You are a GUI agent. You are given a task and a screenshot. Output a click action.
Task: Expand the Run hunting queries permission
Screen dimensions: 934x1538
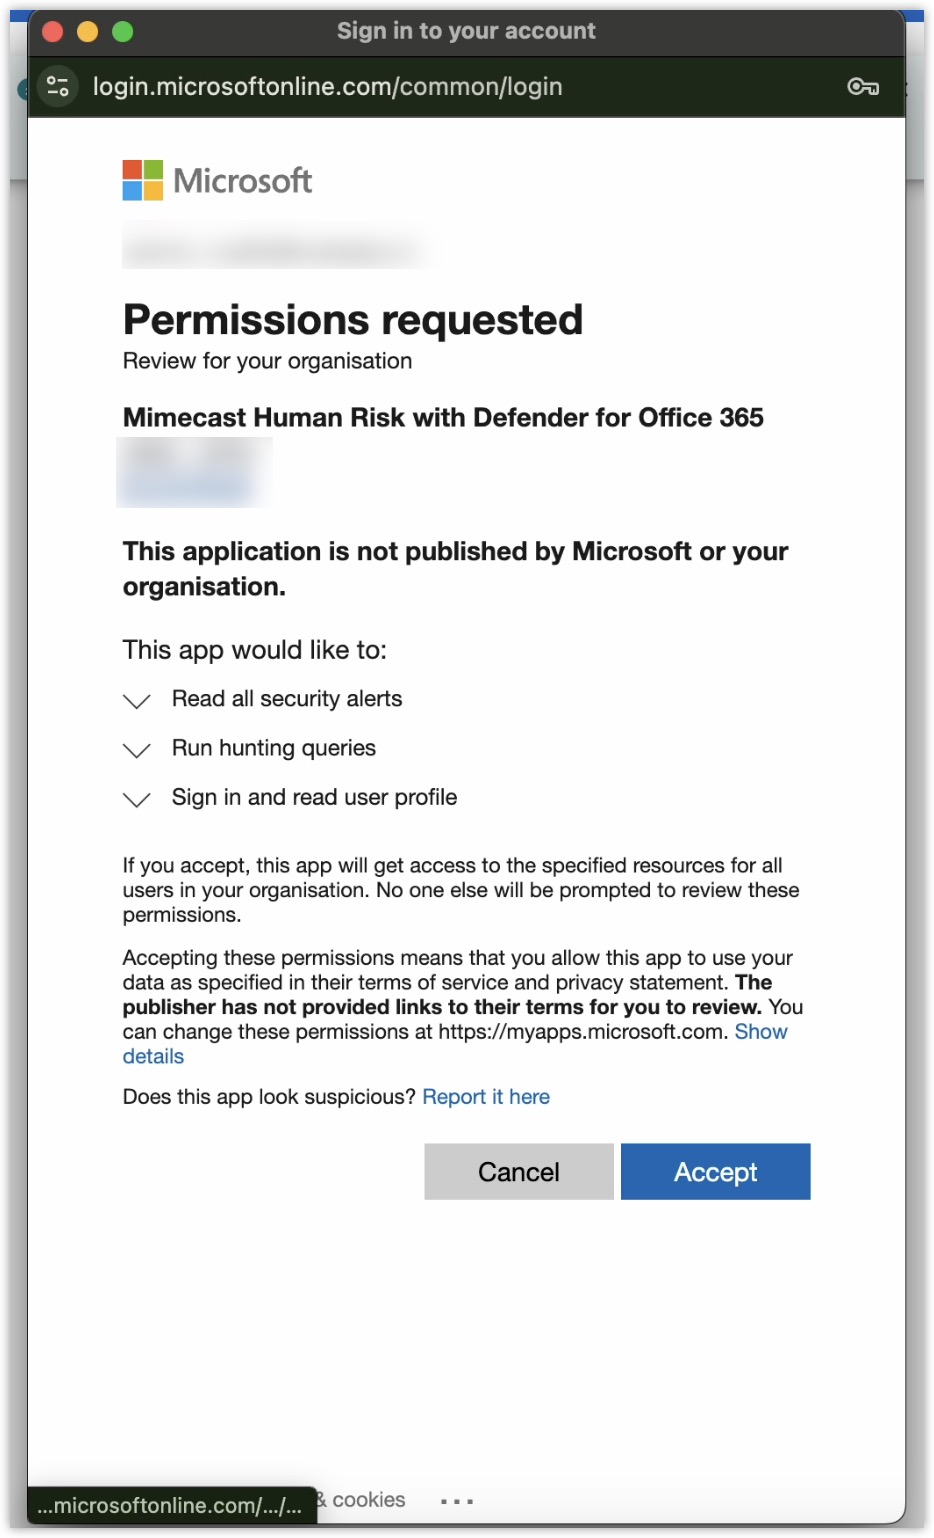(136, 750)
